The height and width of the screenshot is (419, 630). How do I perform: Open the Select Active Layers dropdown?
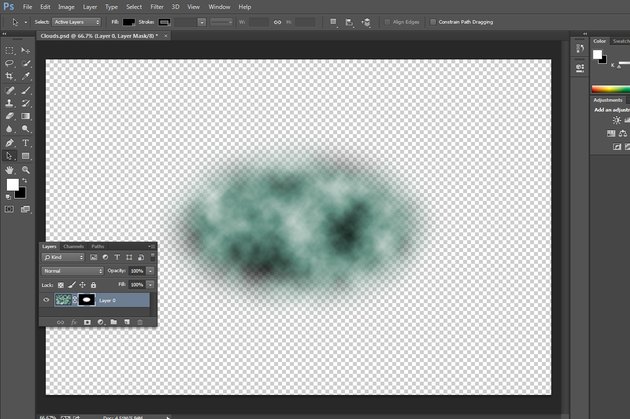[x=77, y=22]
